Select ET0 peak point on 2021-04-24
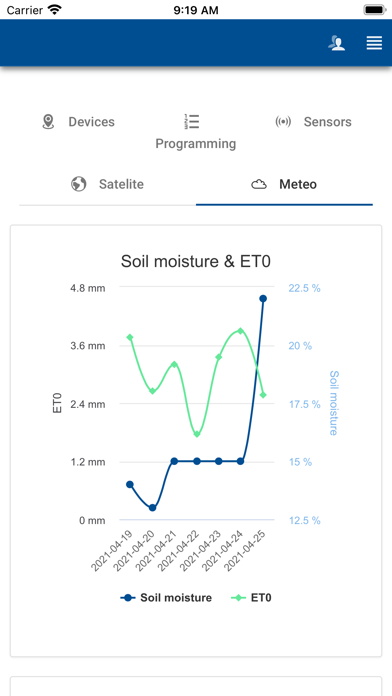 tap(241, 331)
